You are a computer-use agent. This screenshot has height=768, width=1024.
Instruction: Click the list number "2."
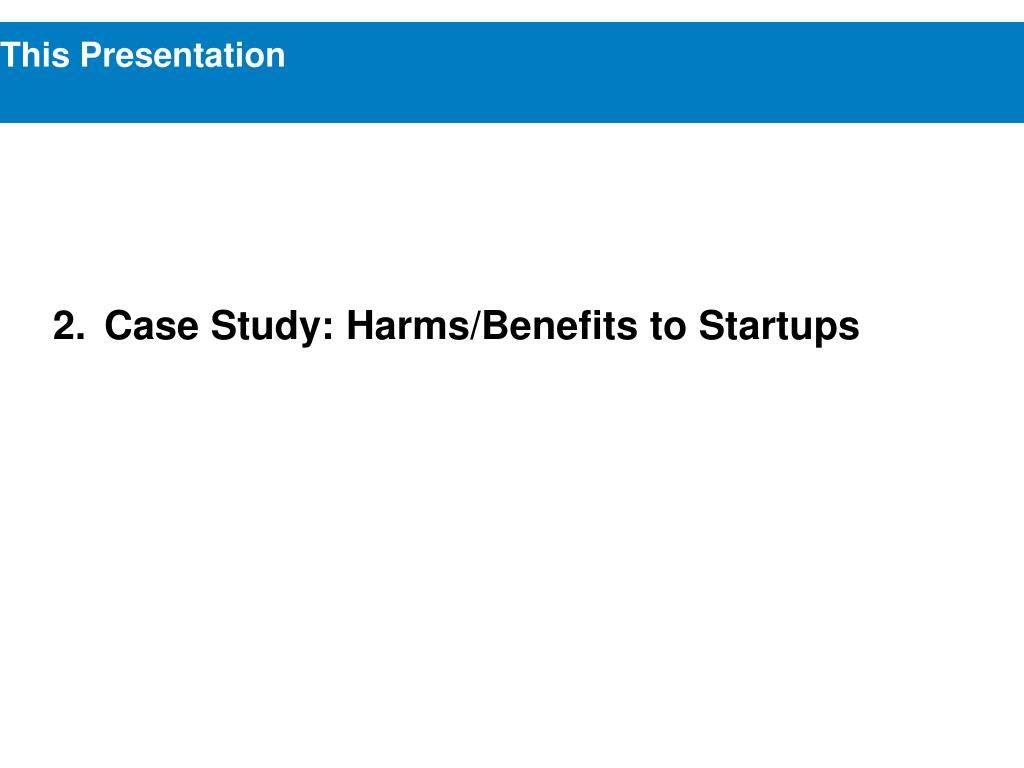point(69,325)
